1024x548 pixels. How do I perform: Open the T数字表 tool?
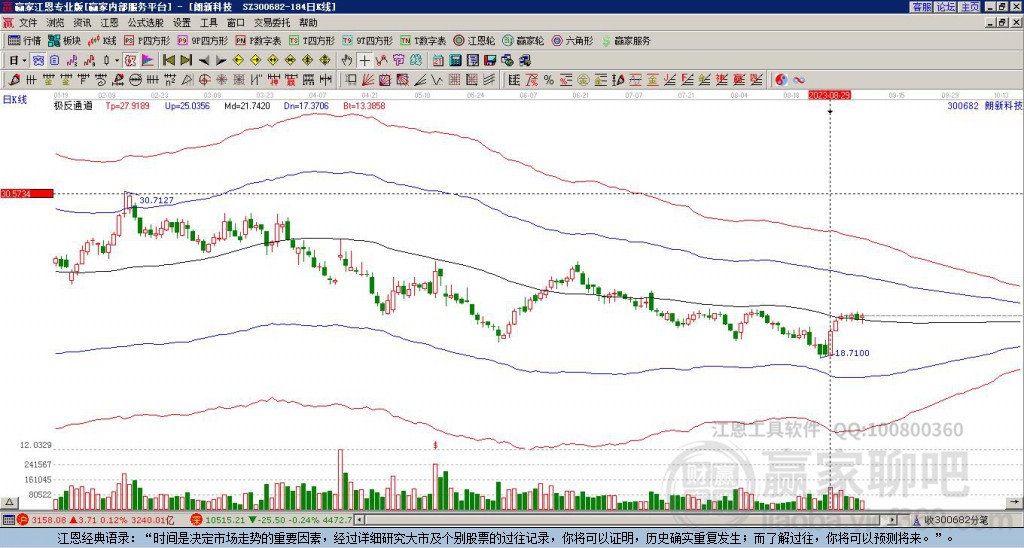click(x=424, y=40)
